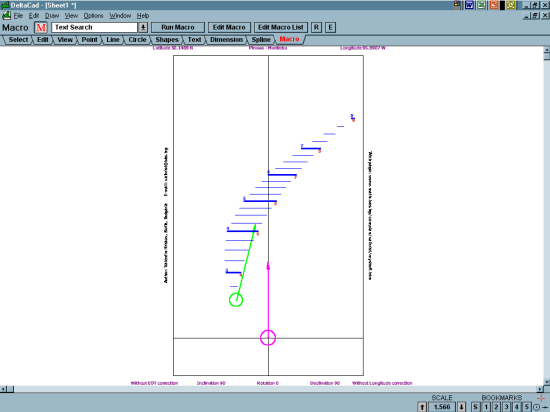The height and width of the screenshot is (412, 550).
Task: Switch to the Point tab
Action: 89,40
